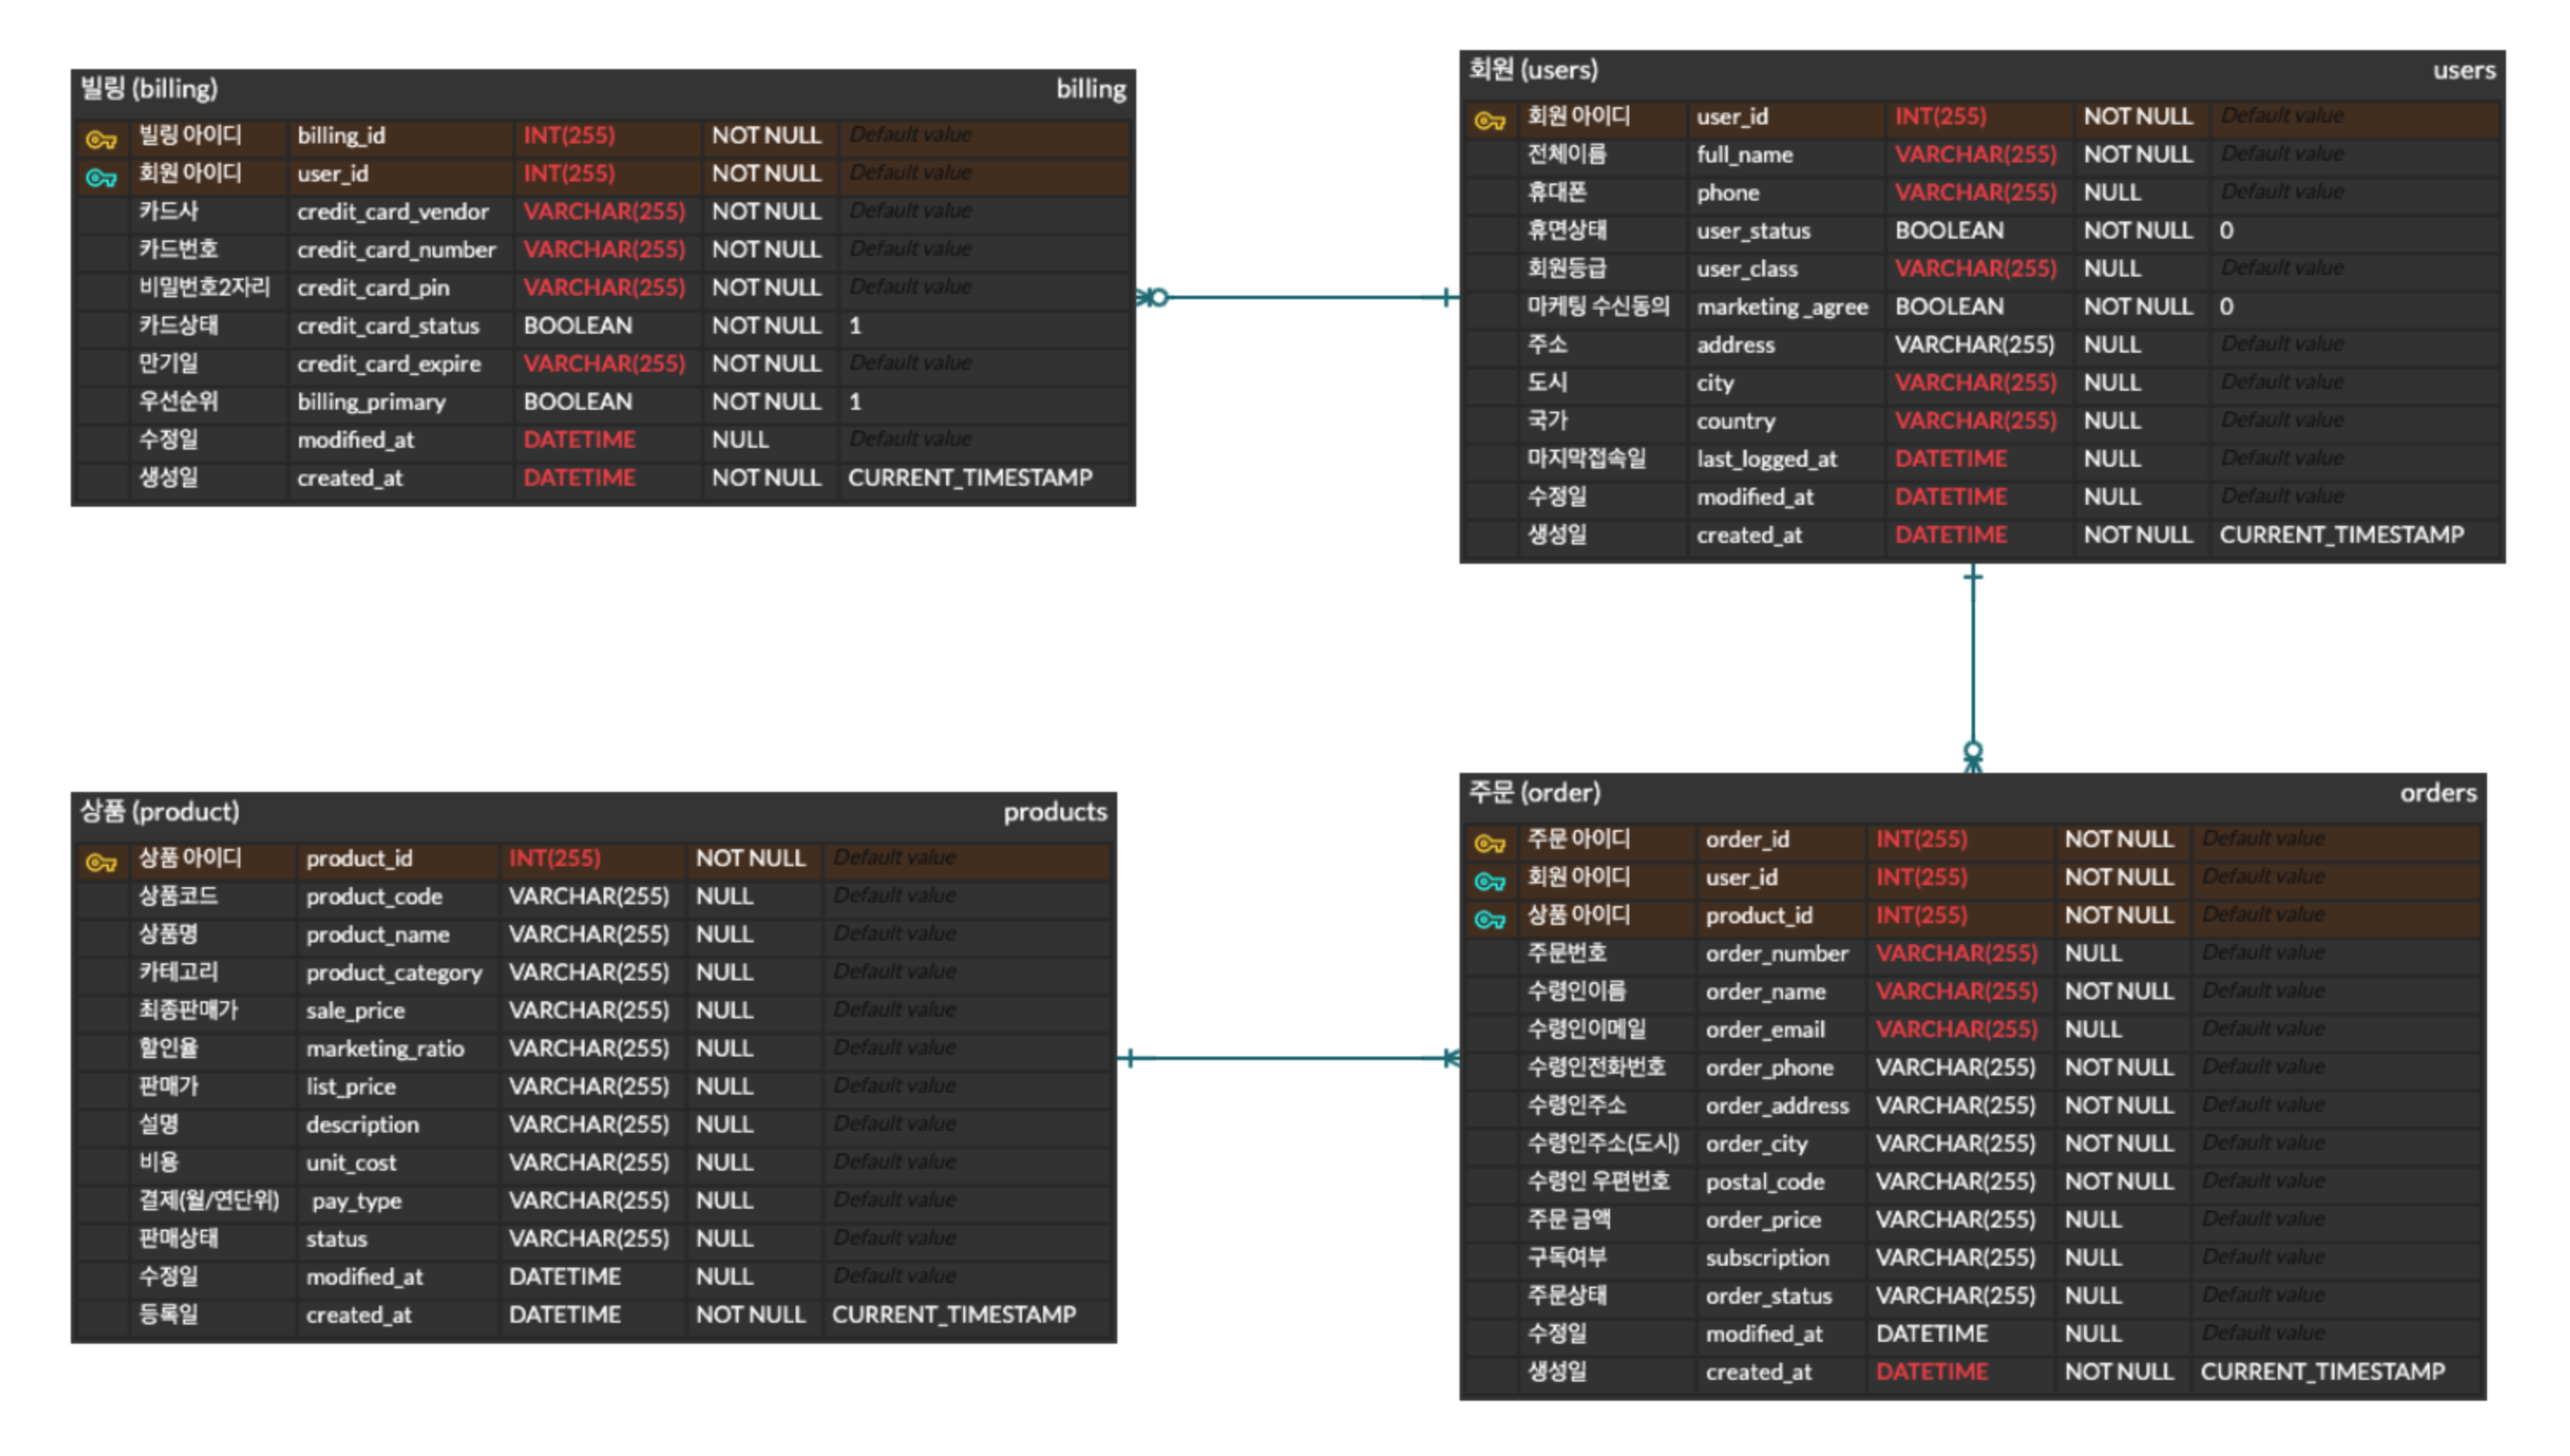Click the yellow key icon for users user_id
The height and width of the screenshot is (1456, 2570).
[x=1488, y=120]
